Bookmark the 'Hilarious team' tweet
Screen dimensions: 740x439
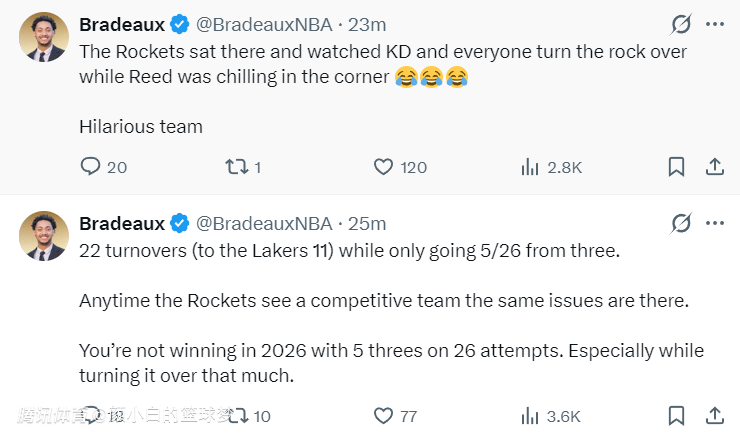pos(677,167)
